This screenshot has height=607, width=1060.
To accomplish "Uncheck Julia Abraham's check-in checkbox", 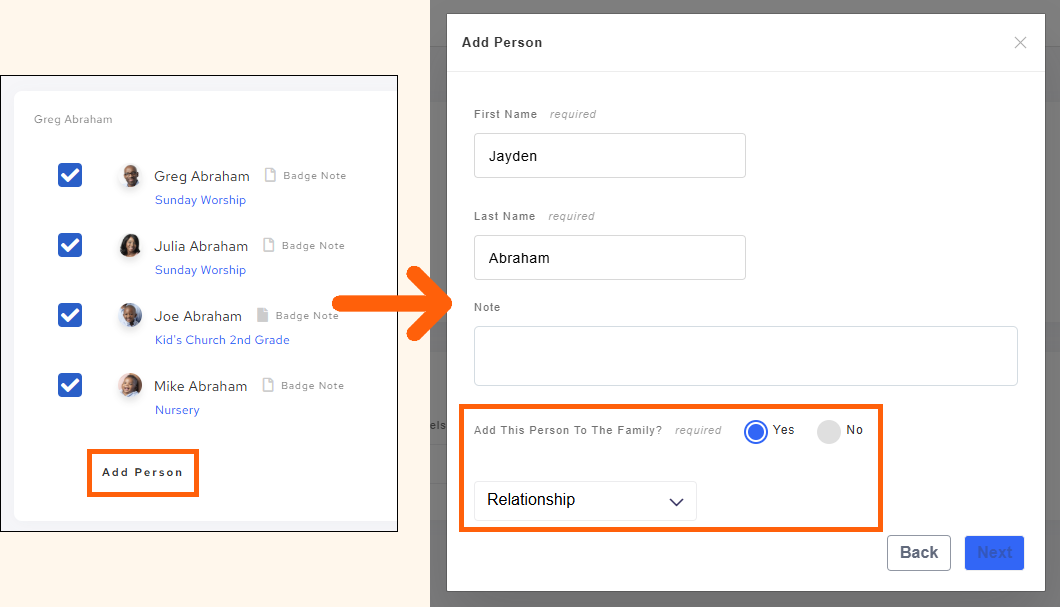I will click(69, 245).
